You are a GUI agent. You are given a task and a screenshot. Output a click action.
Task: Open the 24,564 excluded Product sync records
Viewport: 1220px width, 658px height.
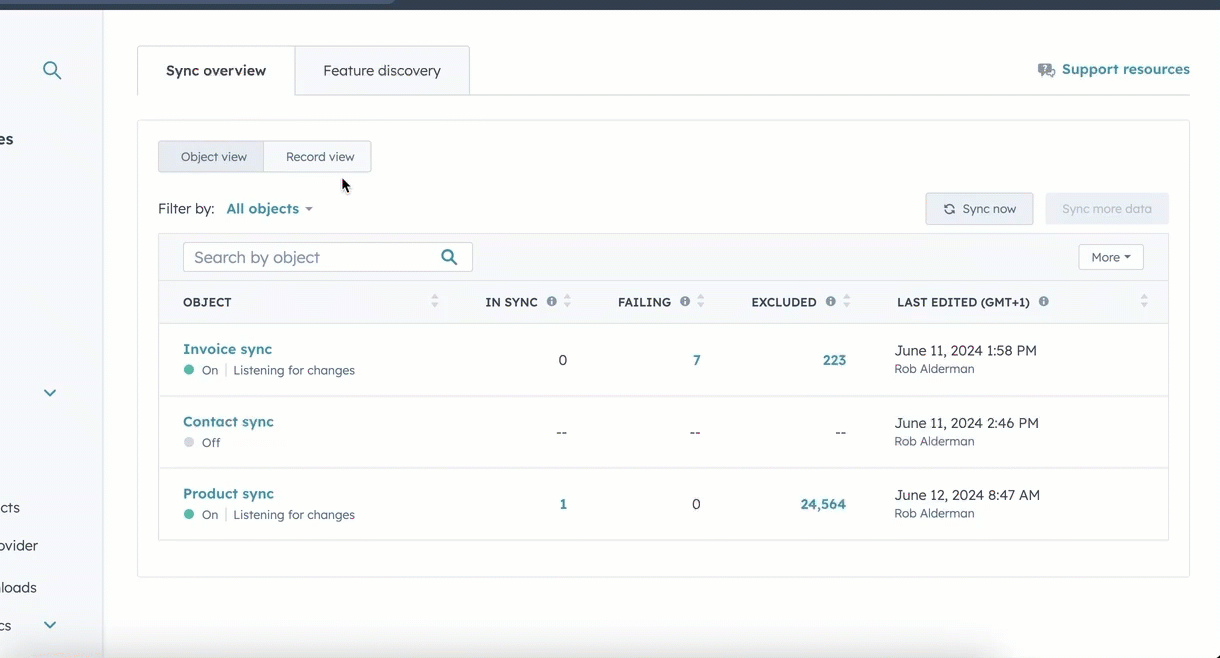[823, 504]
